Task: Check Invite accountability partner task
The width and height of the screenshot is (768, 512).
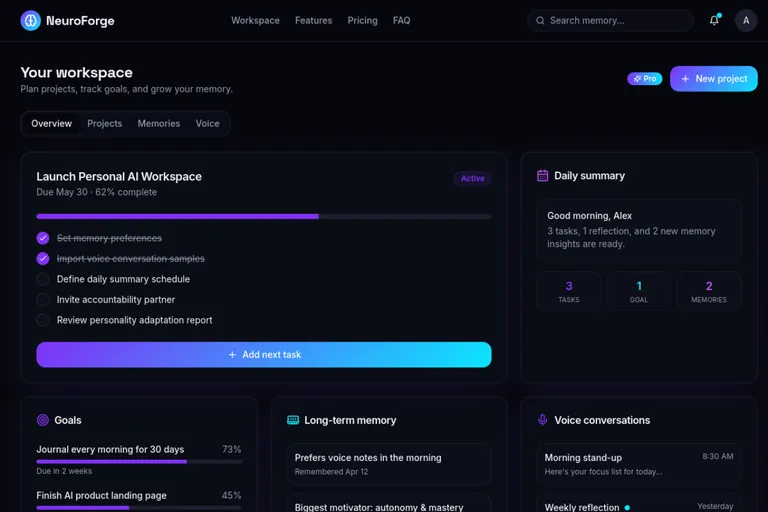Action: click(43, 300)
